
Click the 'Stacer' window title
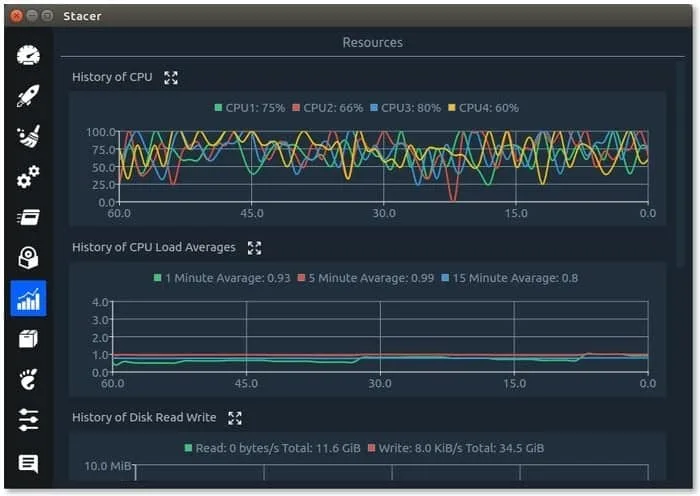point(82,16)
